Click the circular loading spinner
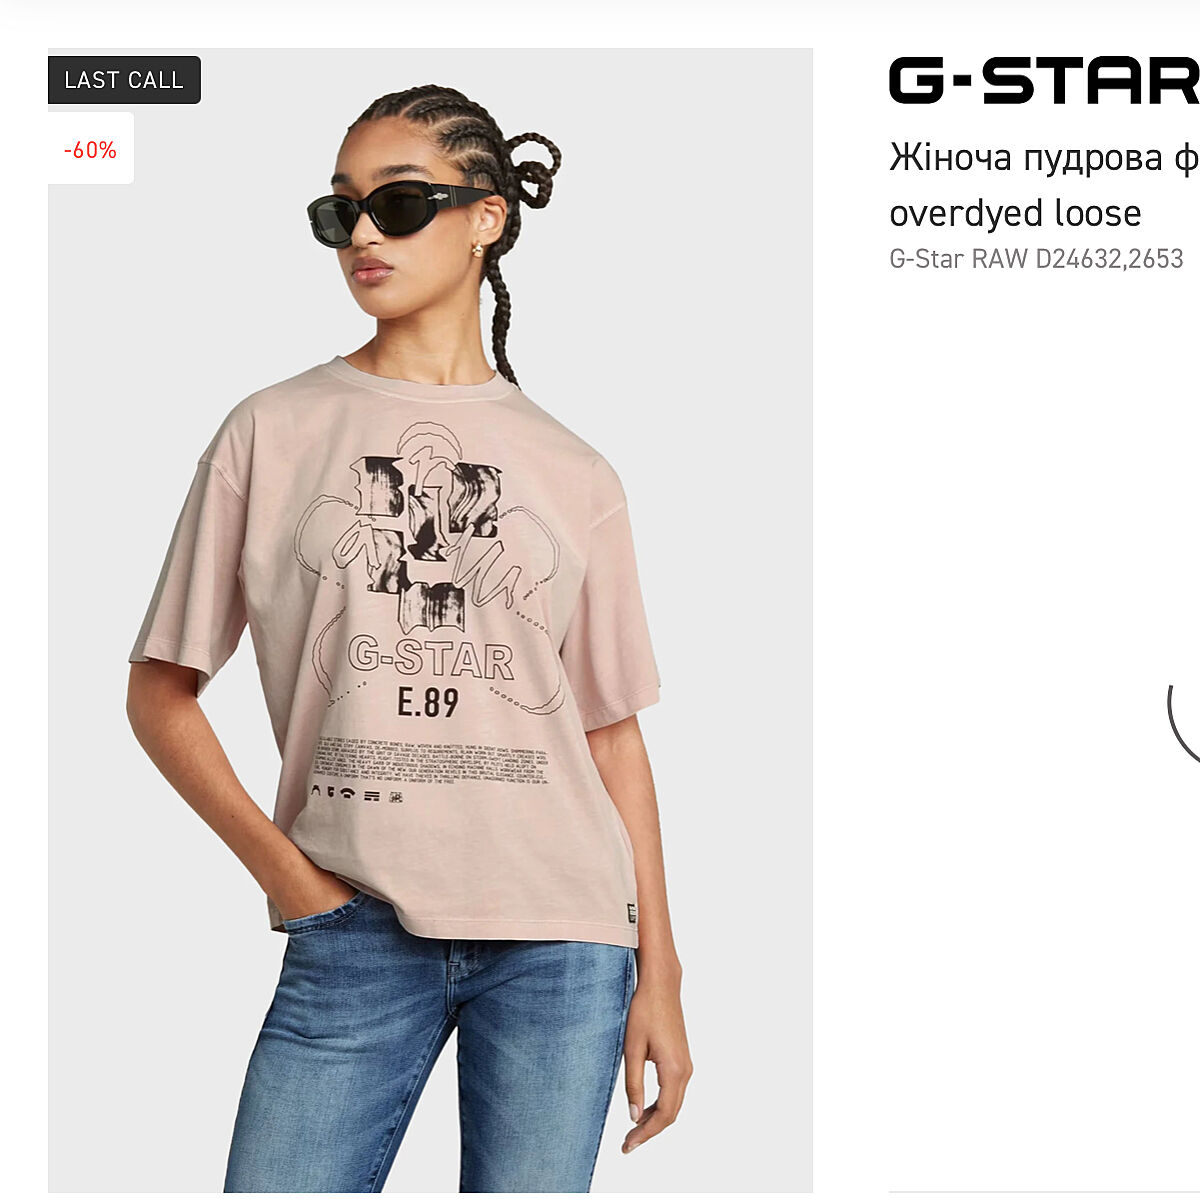1200x1199 pixels. click(1184, 722)
